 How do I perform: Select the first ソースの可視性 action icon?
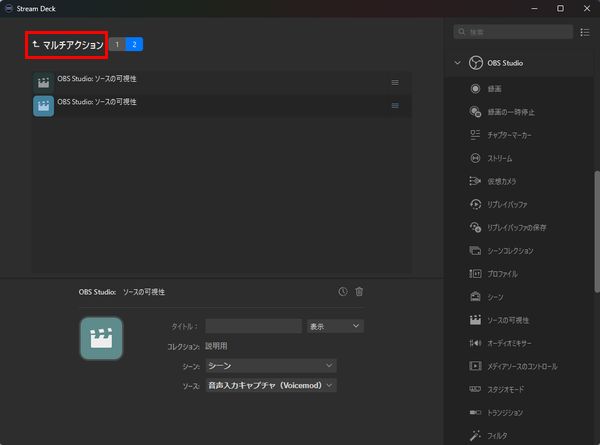pos(43,83)
